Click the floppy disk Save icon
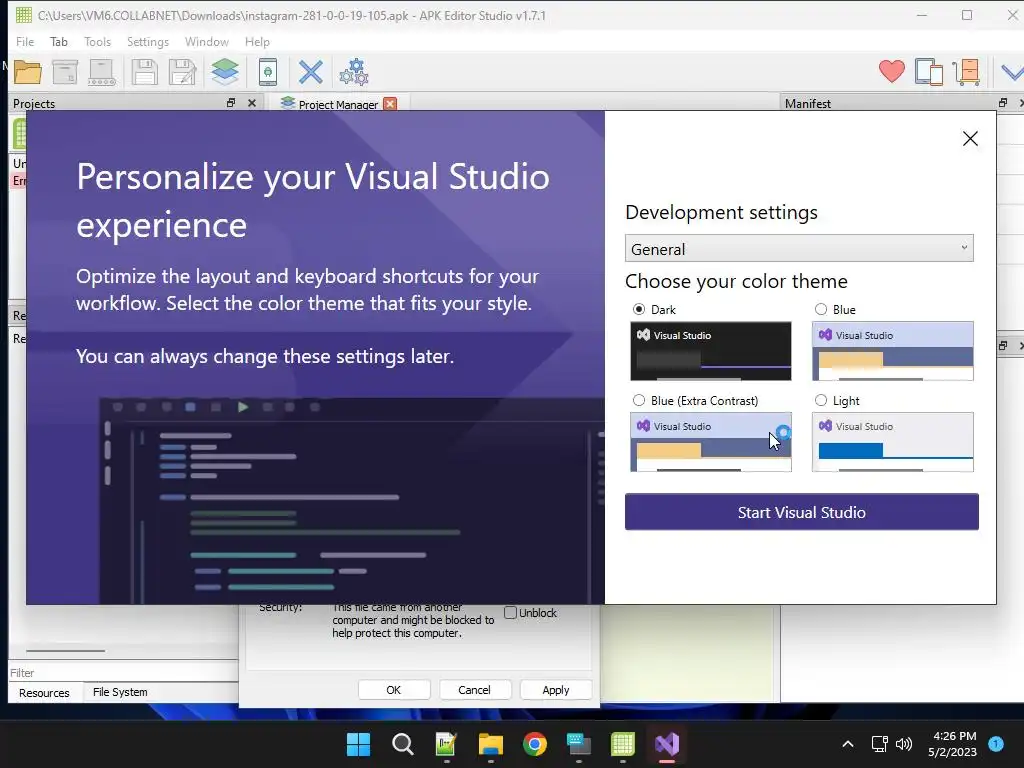This screenshot has width=1024, height=768. [144, 72]
